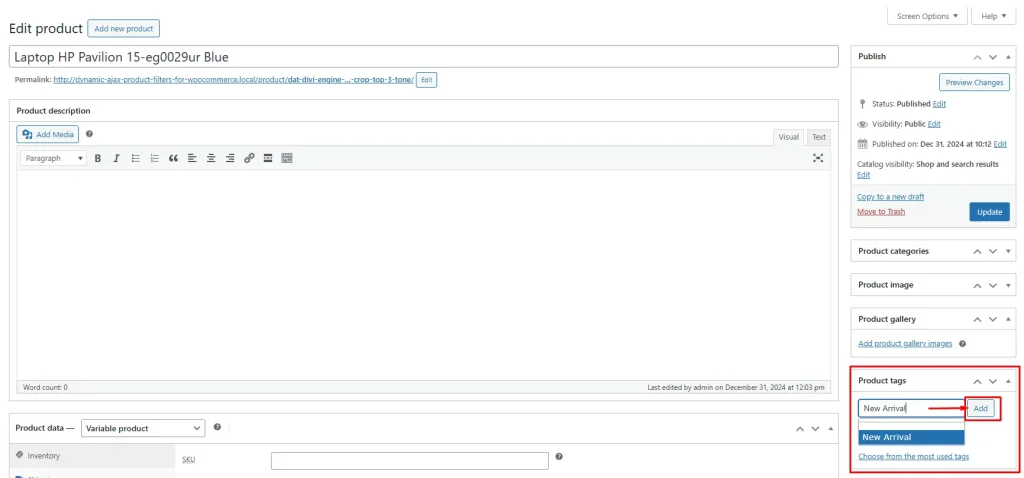Image resolution: width=1024 pixels, height=478 pixels.
Task: Click the SKU input field
Action: (409, 460)
